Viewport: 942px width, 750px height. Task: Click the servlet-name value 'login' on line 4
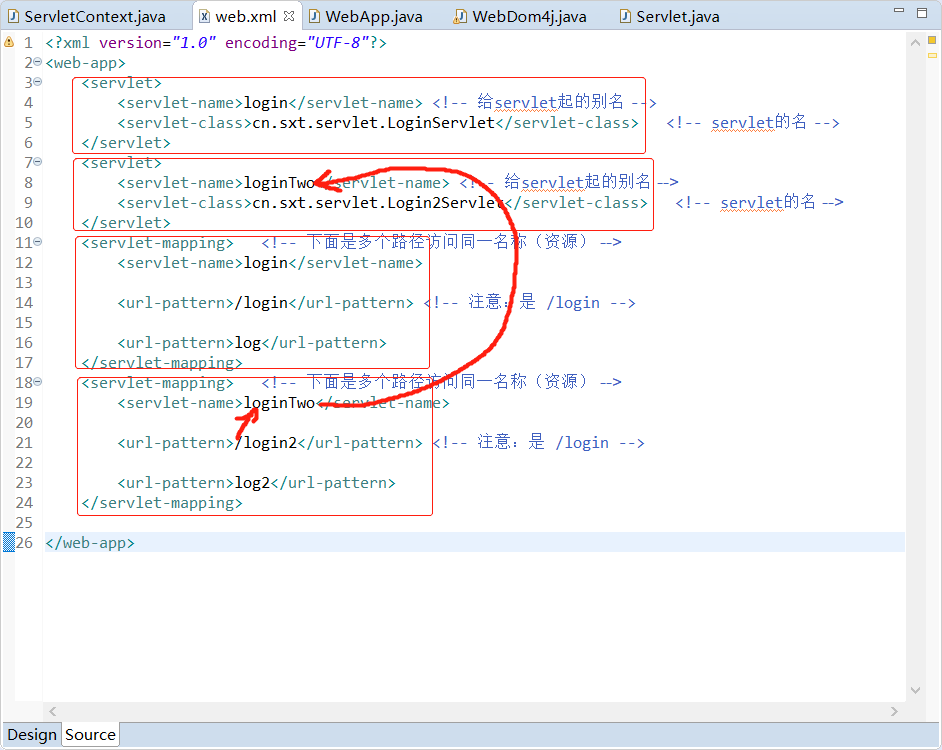click(x=266, y=103)
